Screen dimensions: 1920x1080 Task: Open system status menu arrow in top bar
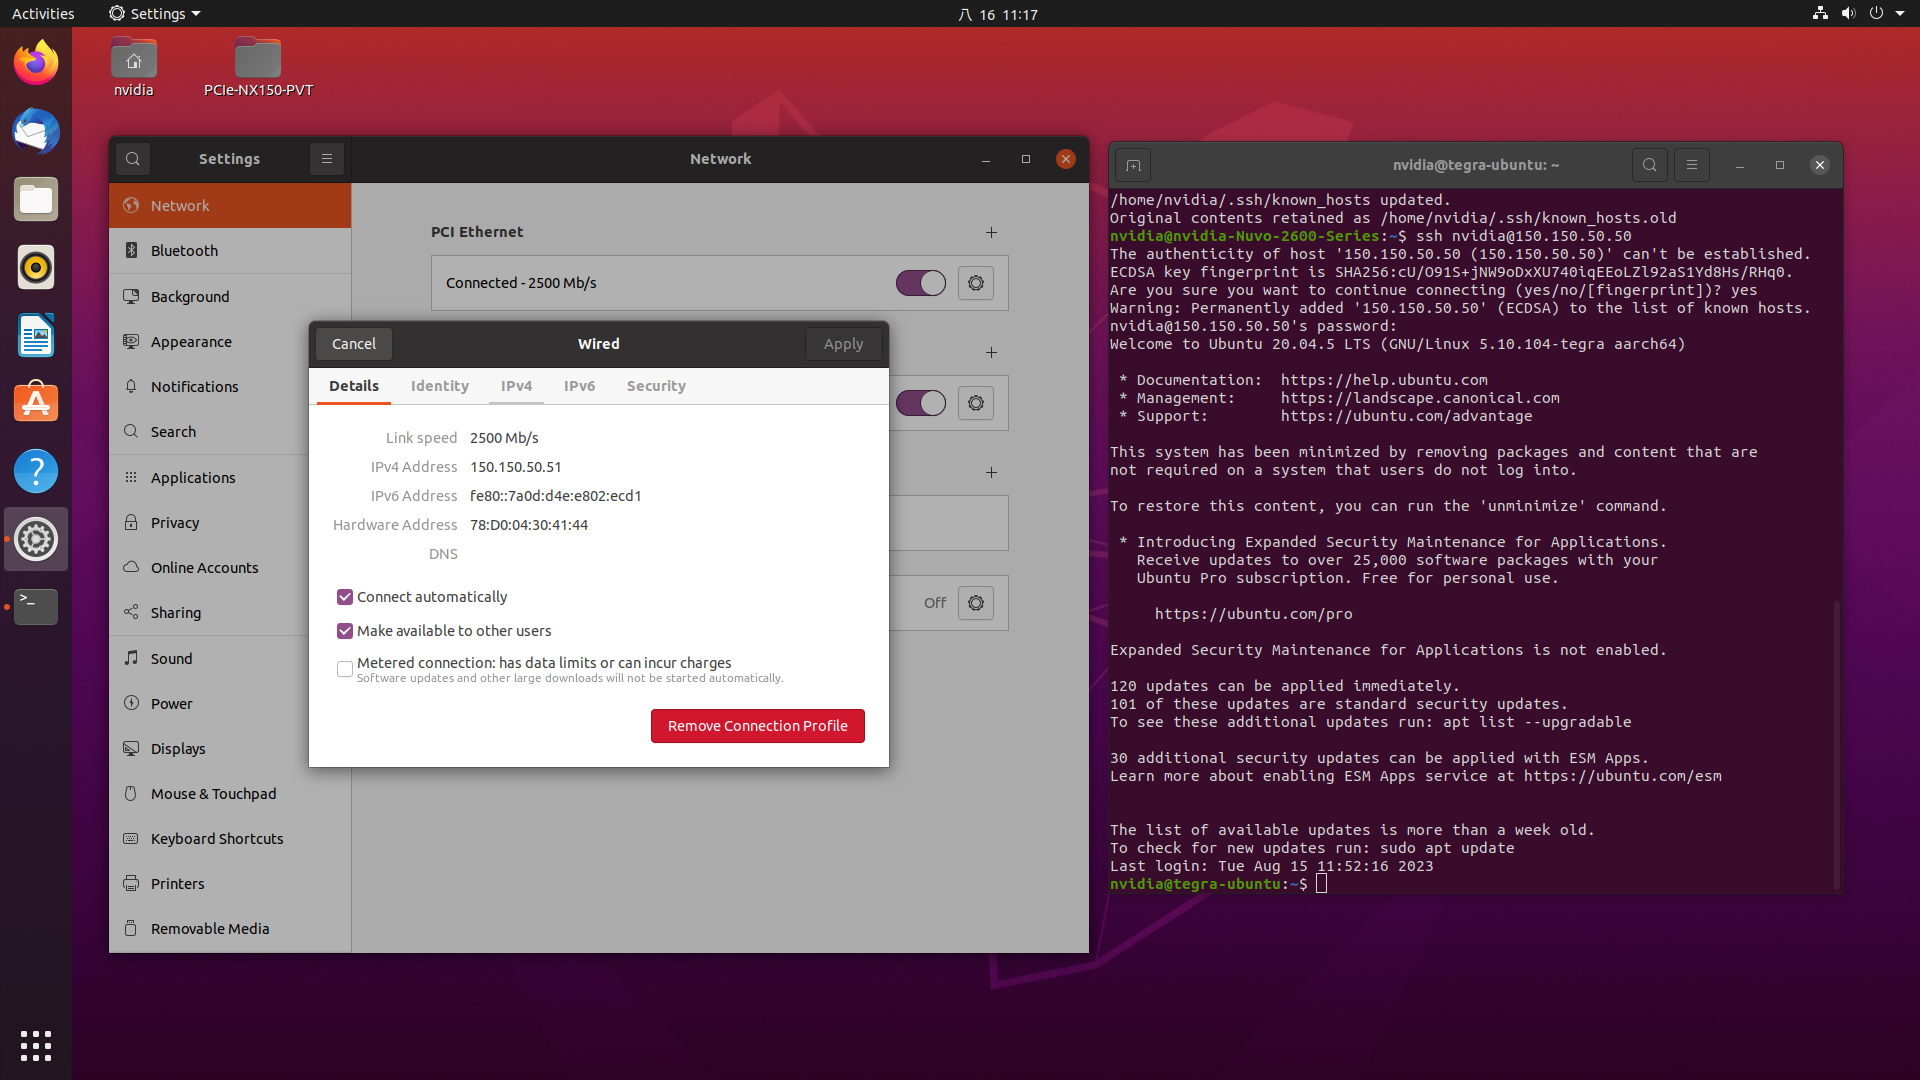[1900, 14]
